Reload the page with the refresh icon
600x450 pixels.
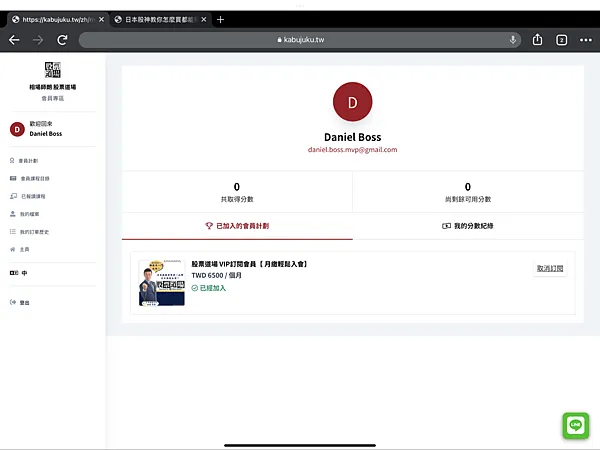pos(62,40)
